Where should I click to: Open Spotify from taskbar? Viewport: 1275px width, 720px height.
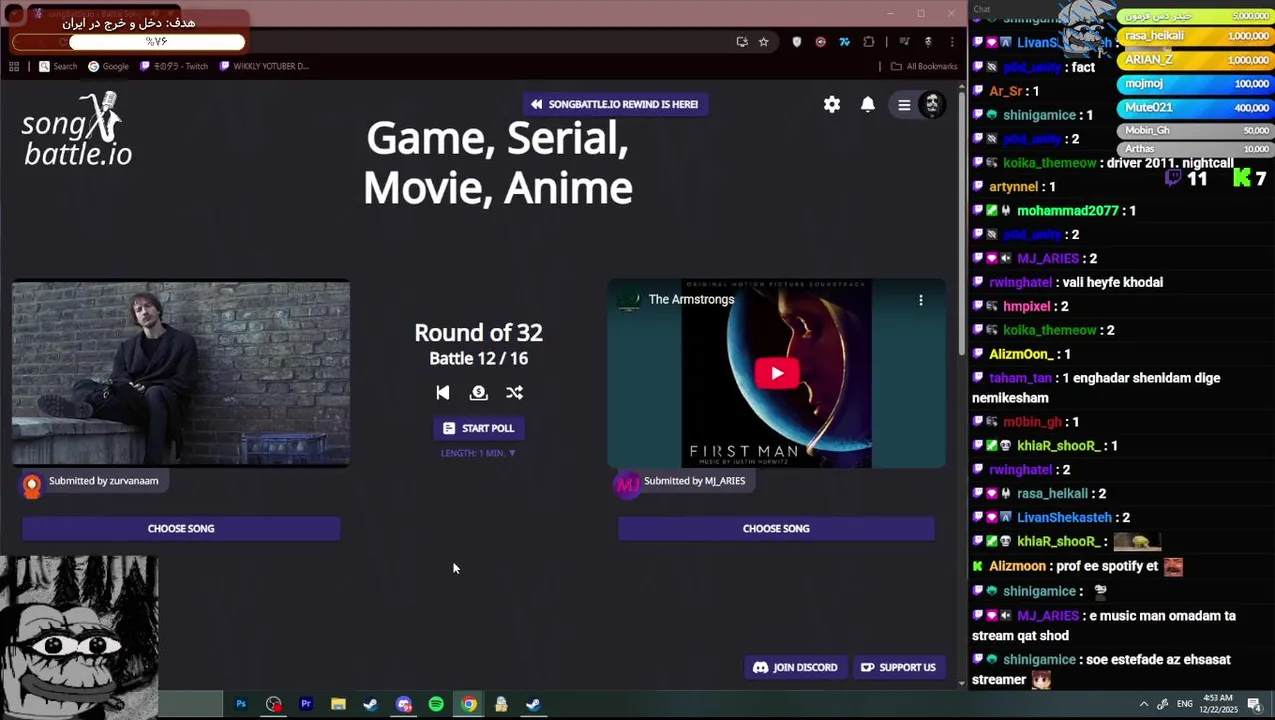[436, 704]
